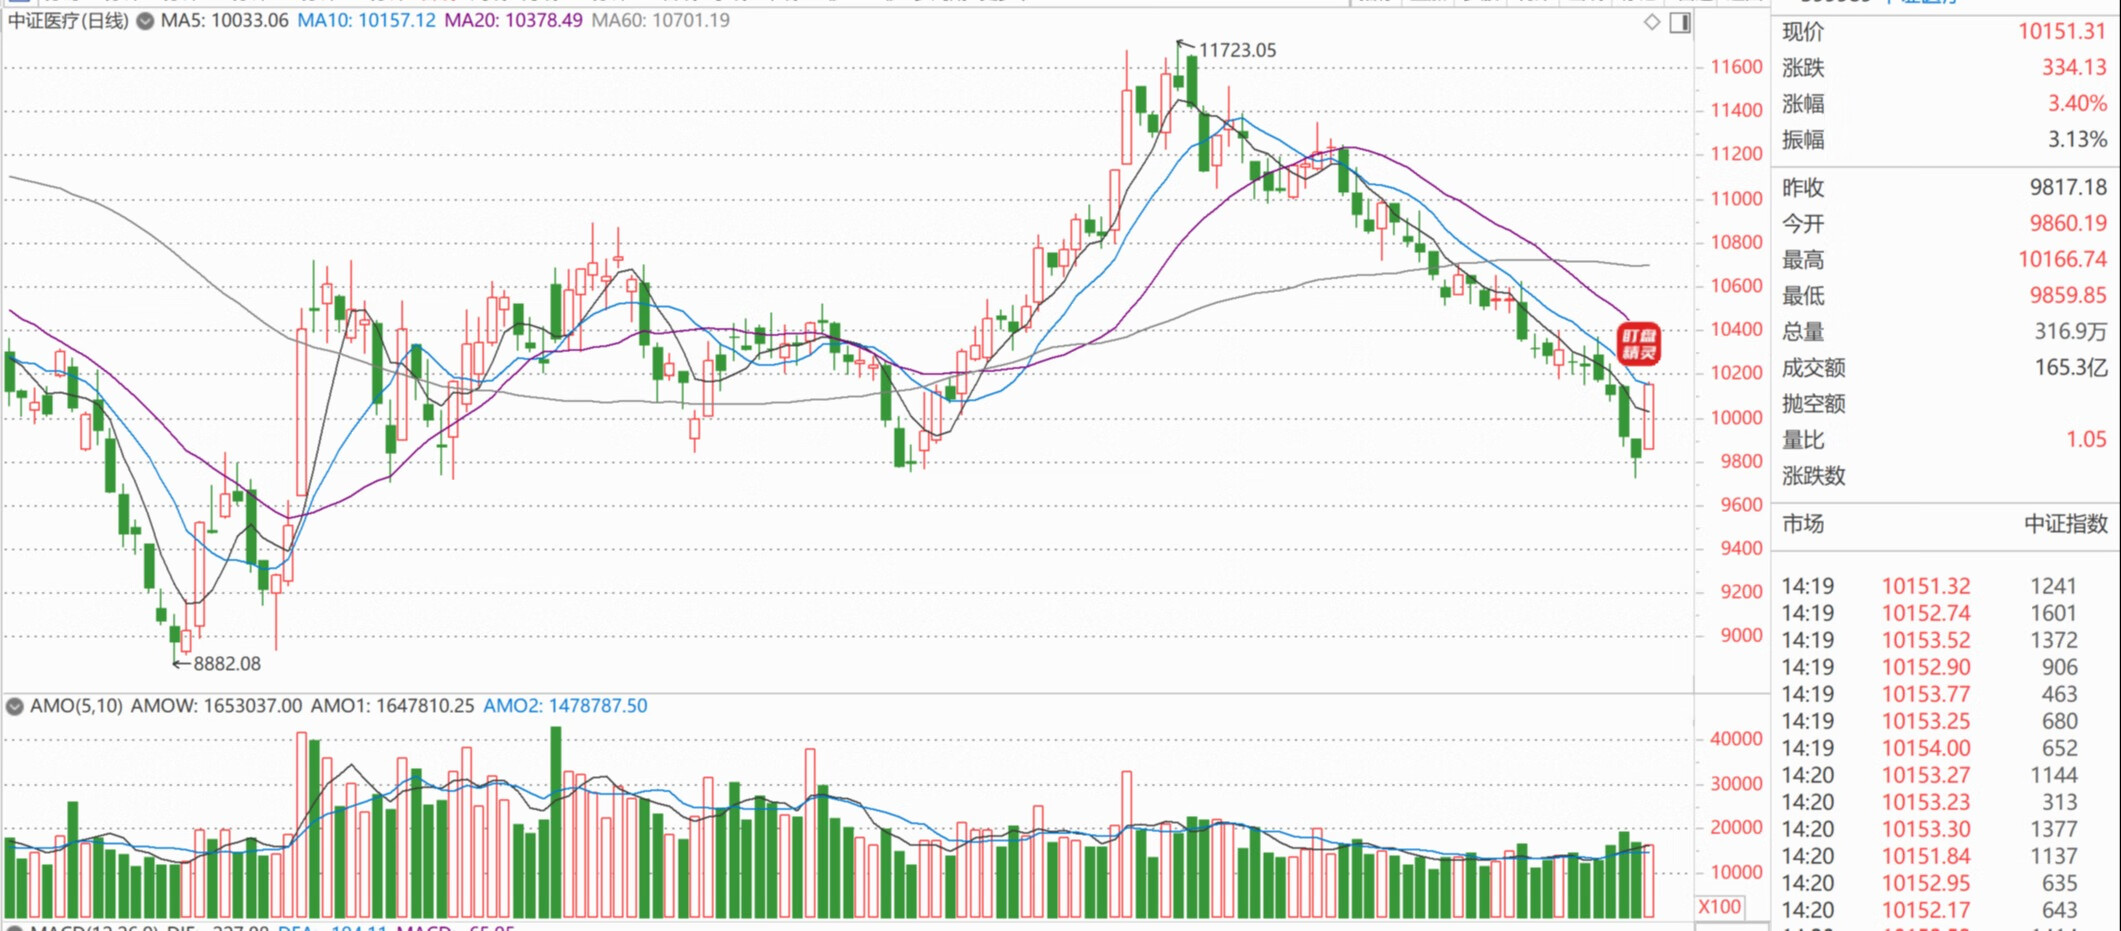2121x931 pixels.
Task: Expand the MA indicator dropdown next to 中证医疗(日线)
Action: 145,21
